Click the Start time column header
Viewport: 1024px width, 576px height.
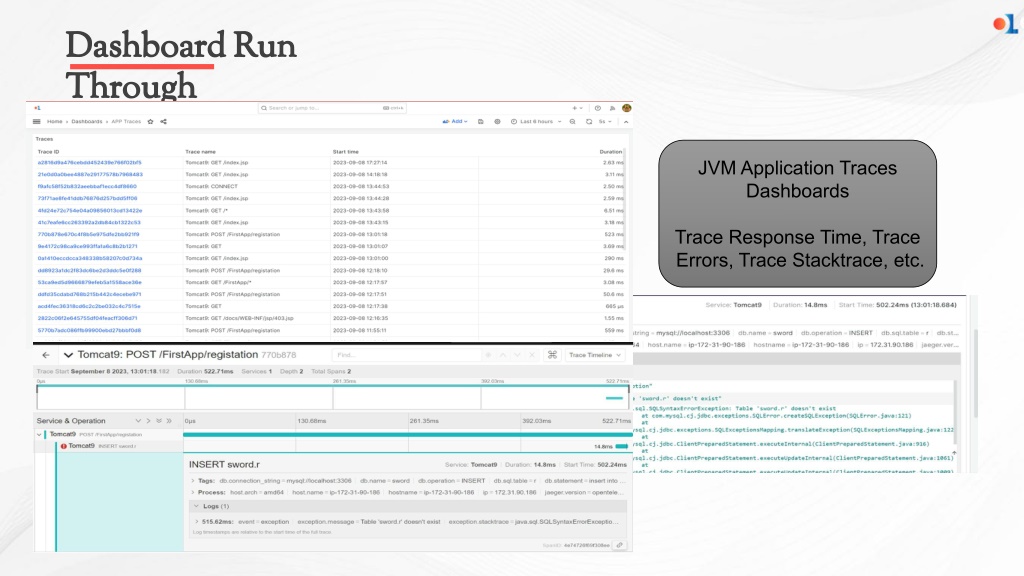345,152
